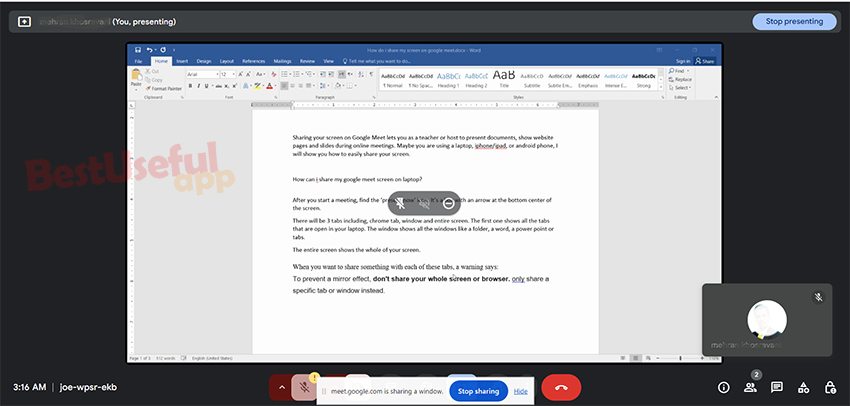Click the Sort icon in Paragraph group
The height and width of the screenshot is (406, 850).
coord(360,74)
